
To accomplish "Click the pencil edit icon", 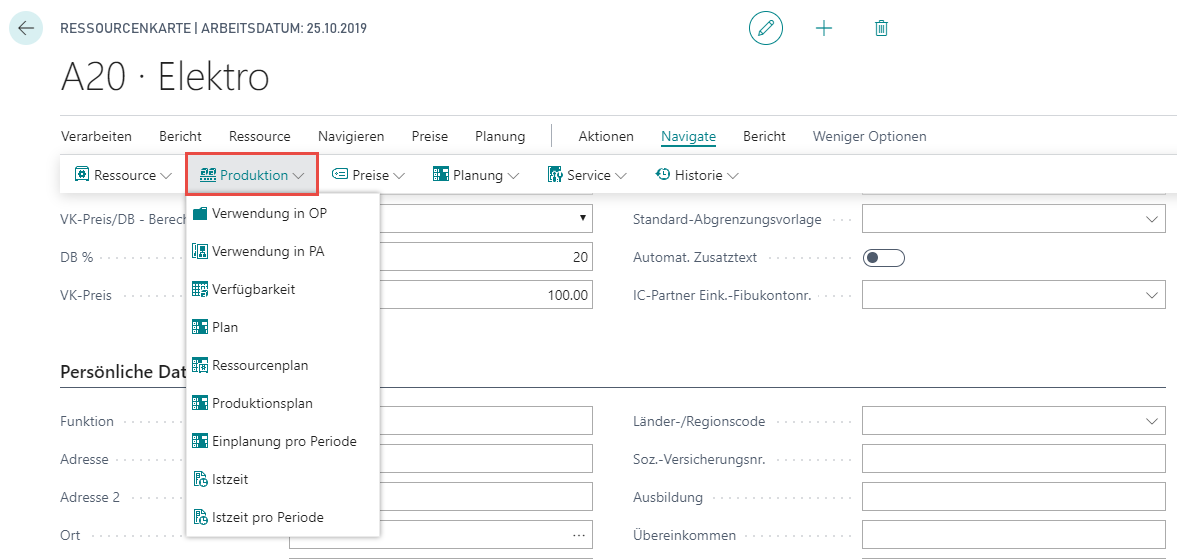I will coord(766,29).
